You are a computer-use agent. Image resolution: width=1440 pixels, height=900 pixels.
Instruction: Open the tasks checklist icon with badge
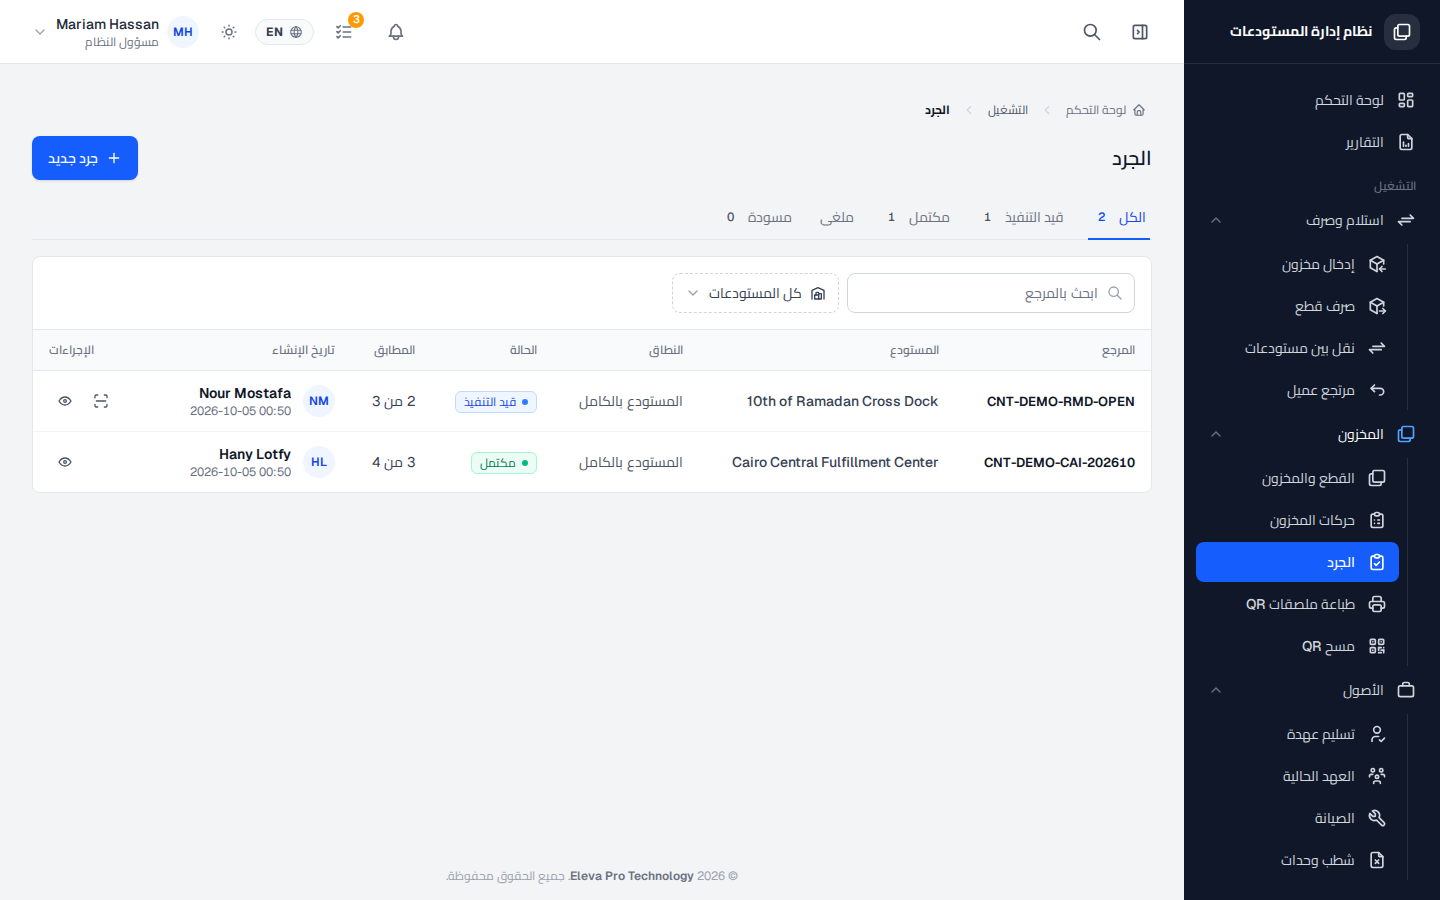coord(344,32)
